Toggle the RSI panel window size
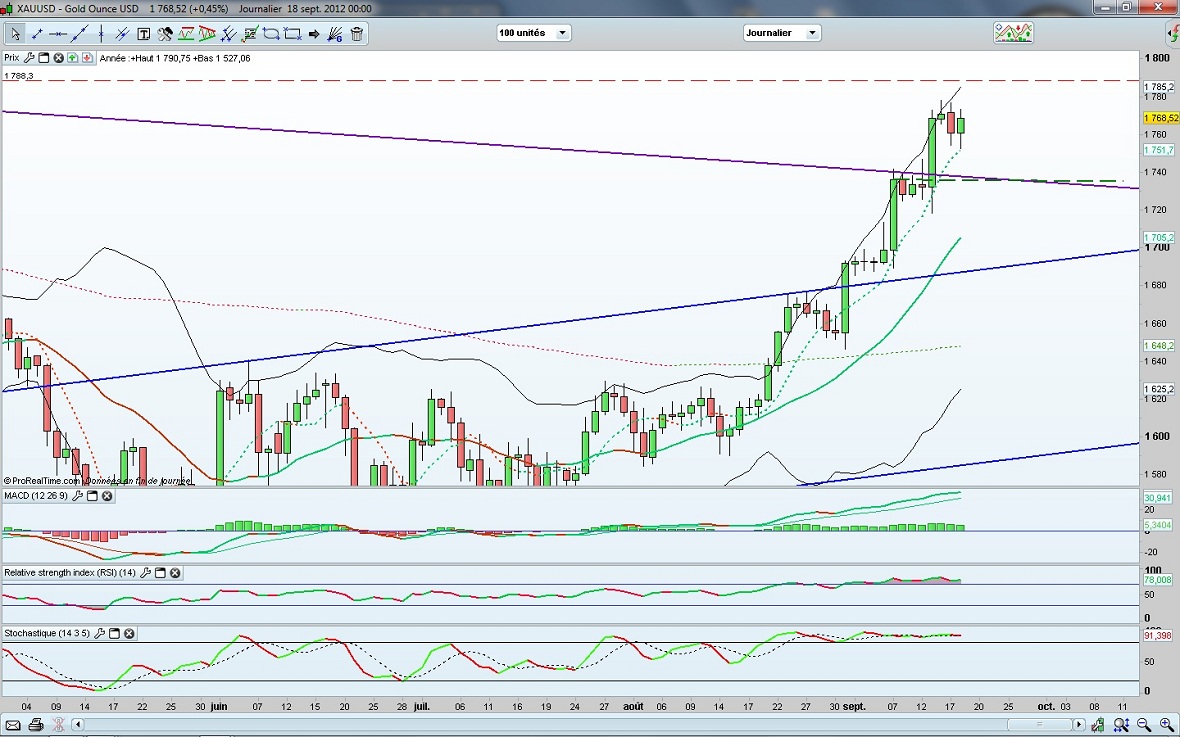 160,573
